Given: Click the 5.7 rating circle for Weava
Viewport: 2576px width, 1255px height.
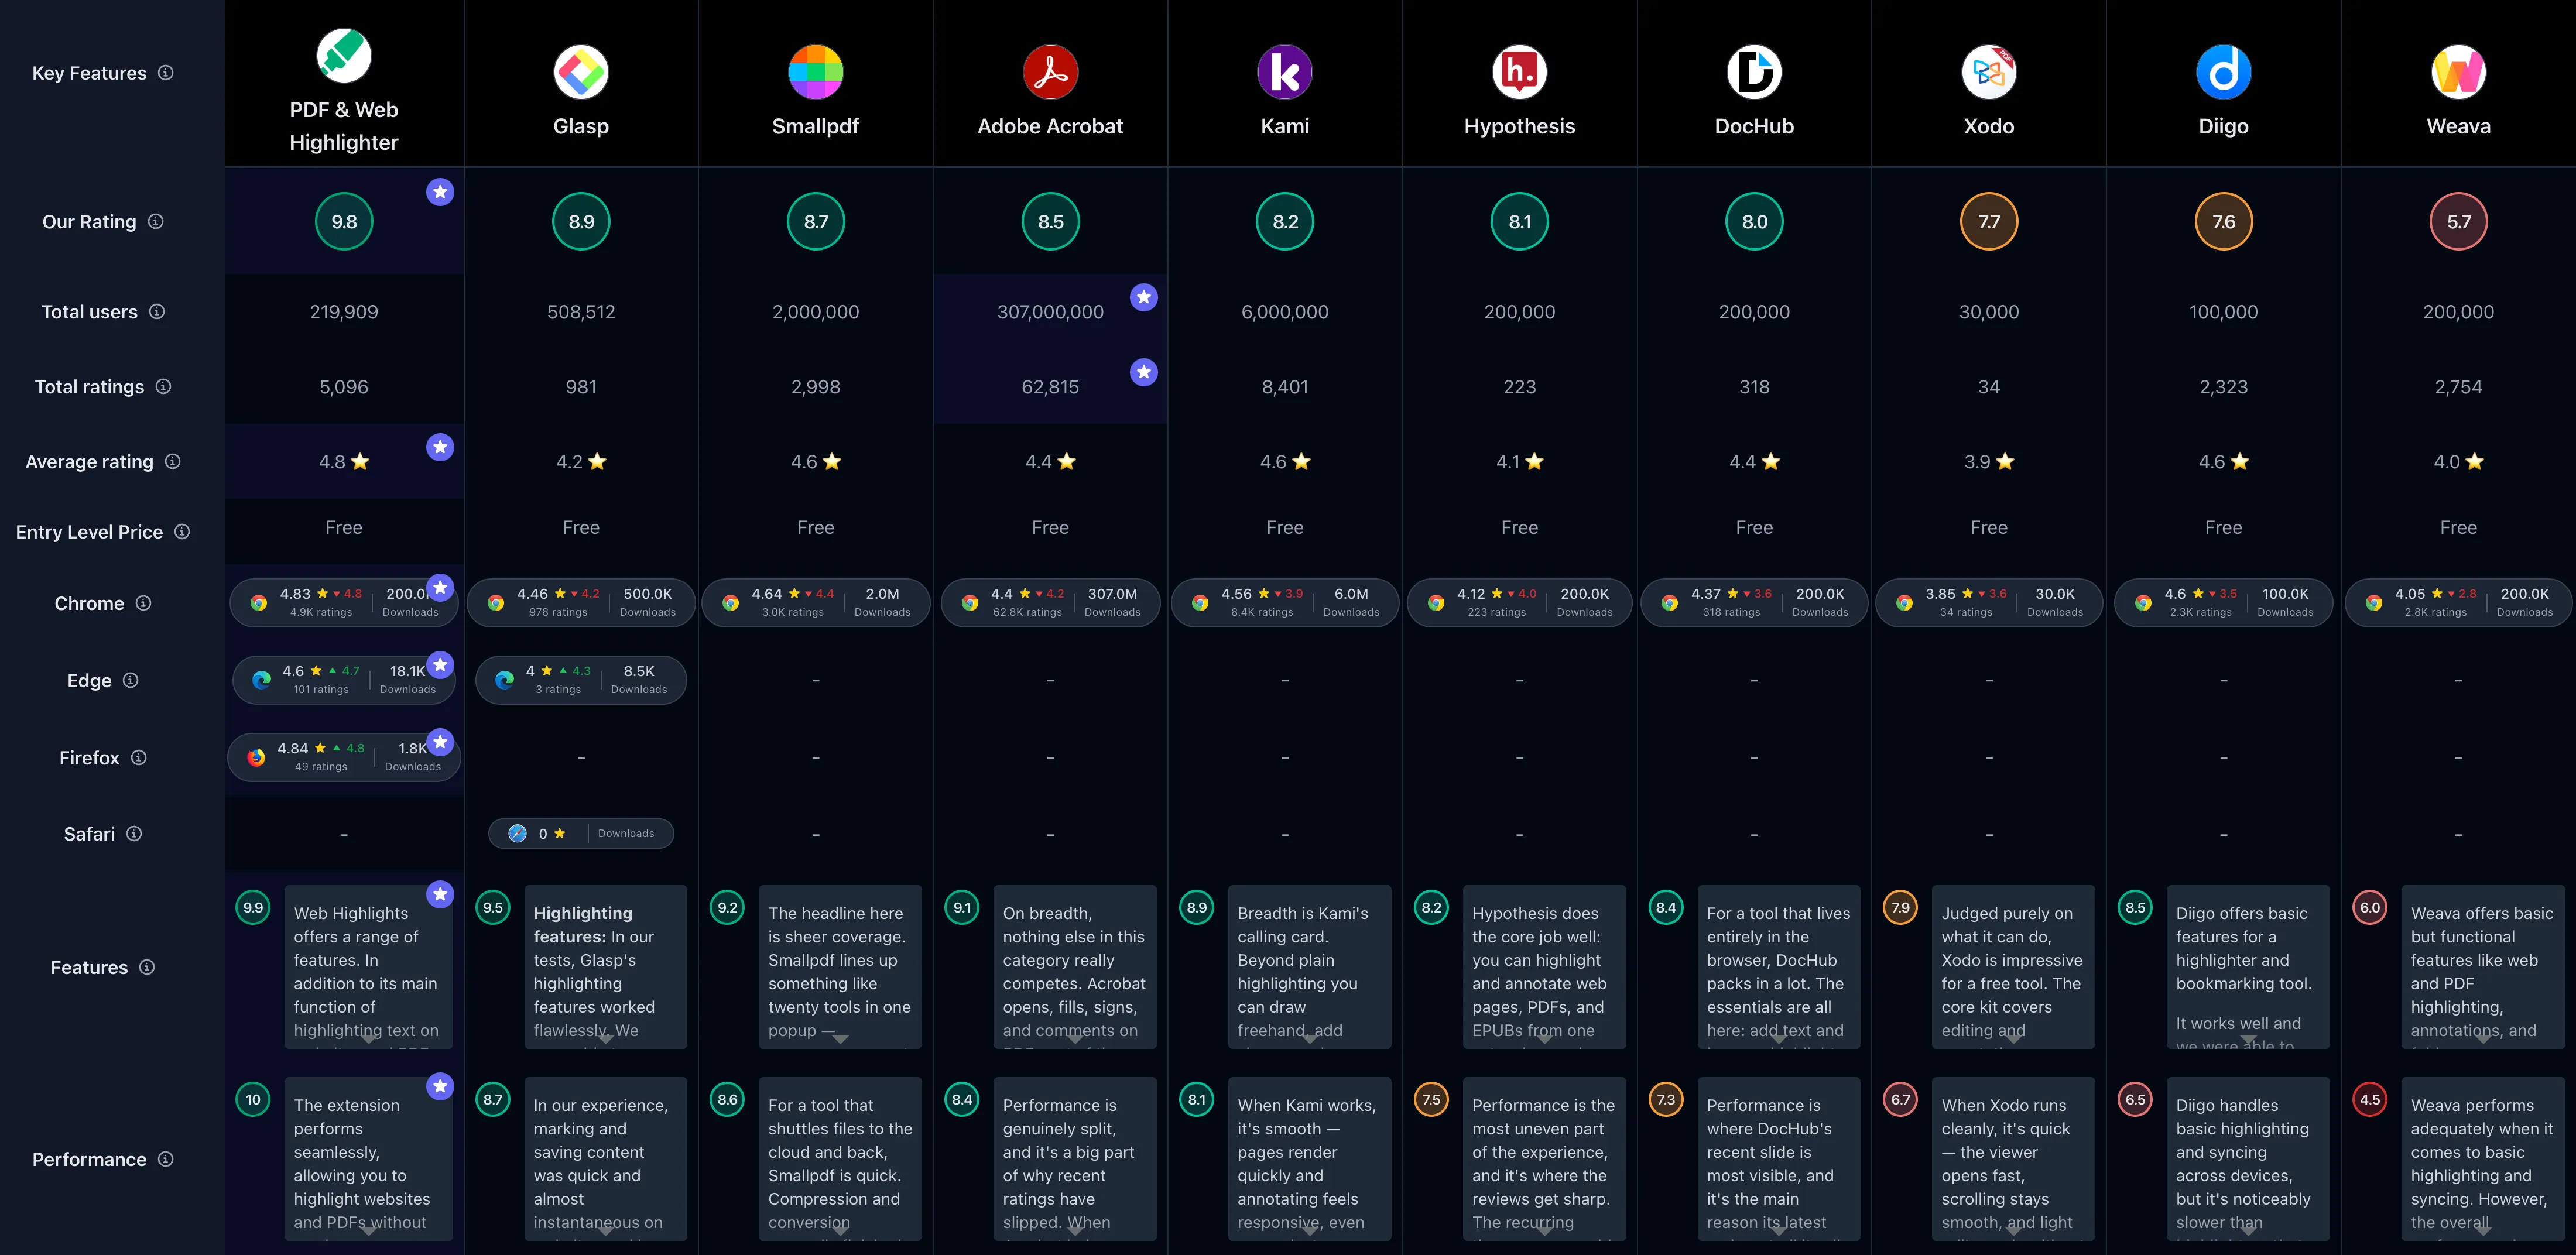Looking at the screenshot, I should tap(2458, 221).
